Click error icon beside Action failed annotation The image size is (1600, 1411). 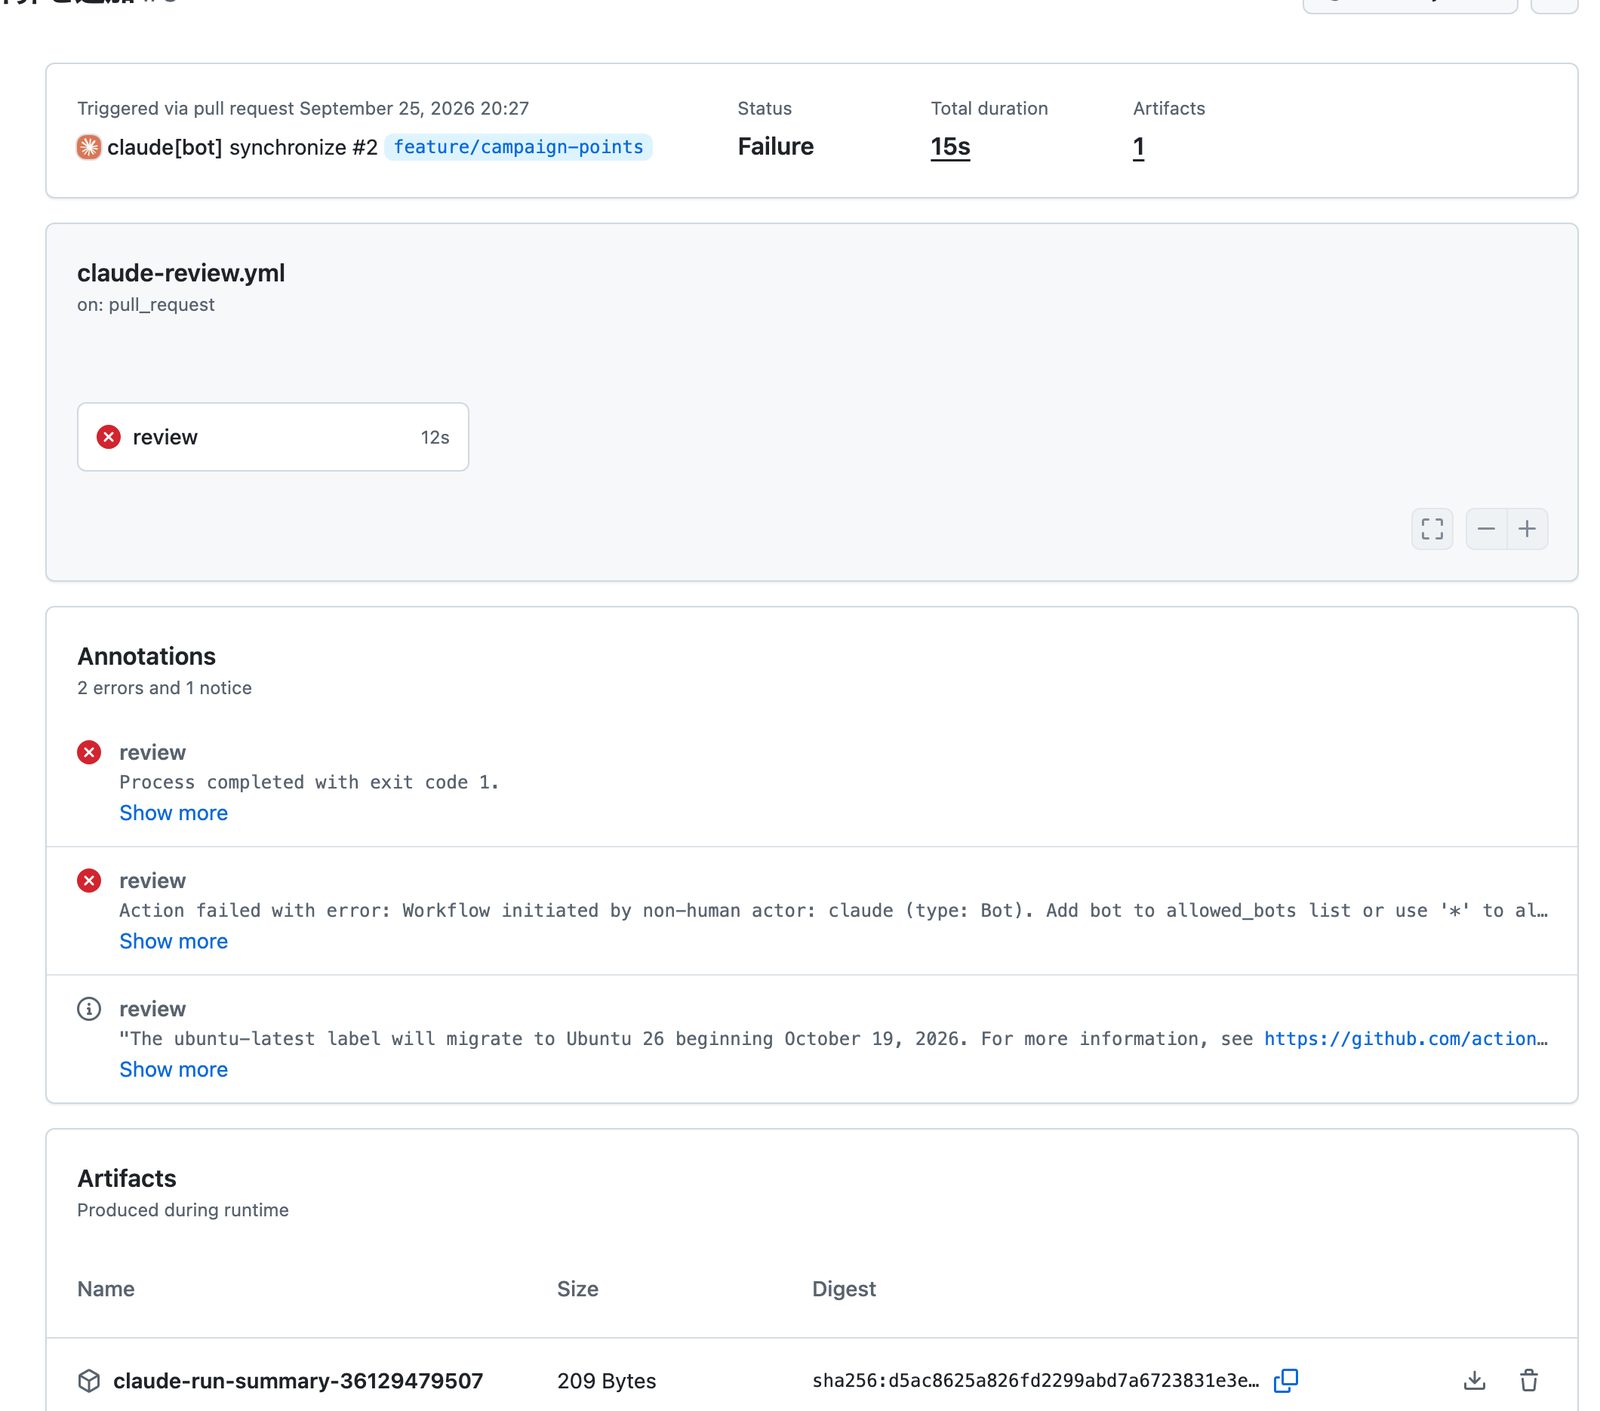[89, 880]
